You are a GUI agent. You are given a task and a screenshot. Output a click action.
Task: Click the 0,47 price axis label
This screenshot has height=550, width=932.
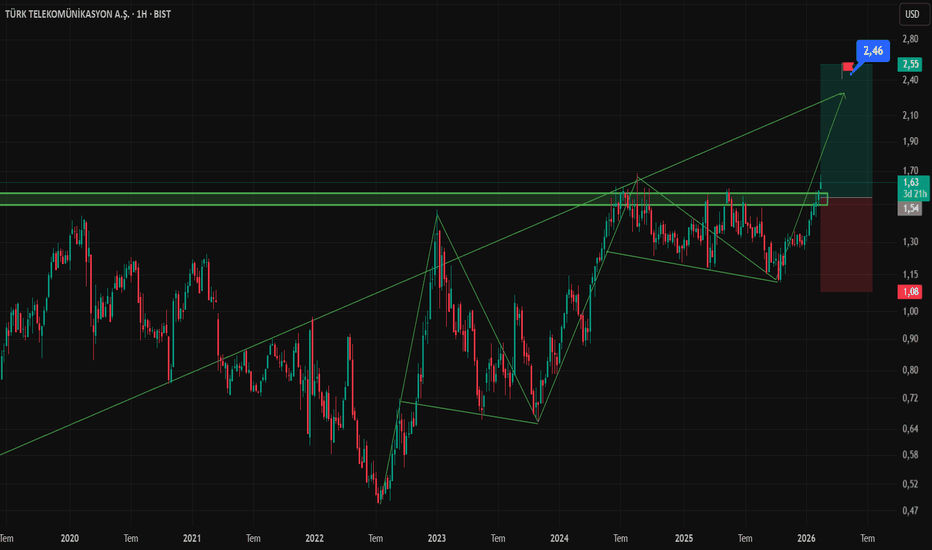910,510
